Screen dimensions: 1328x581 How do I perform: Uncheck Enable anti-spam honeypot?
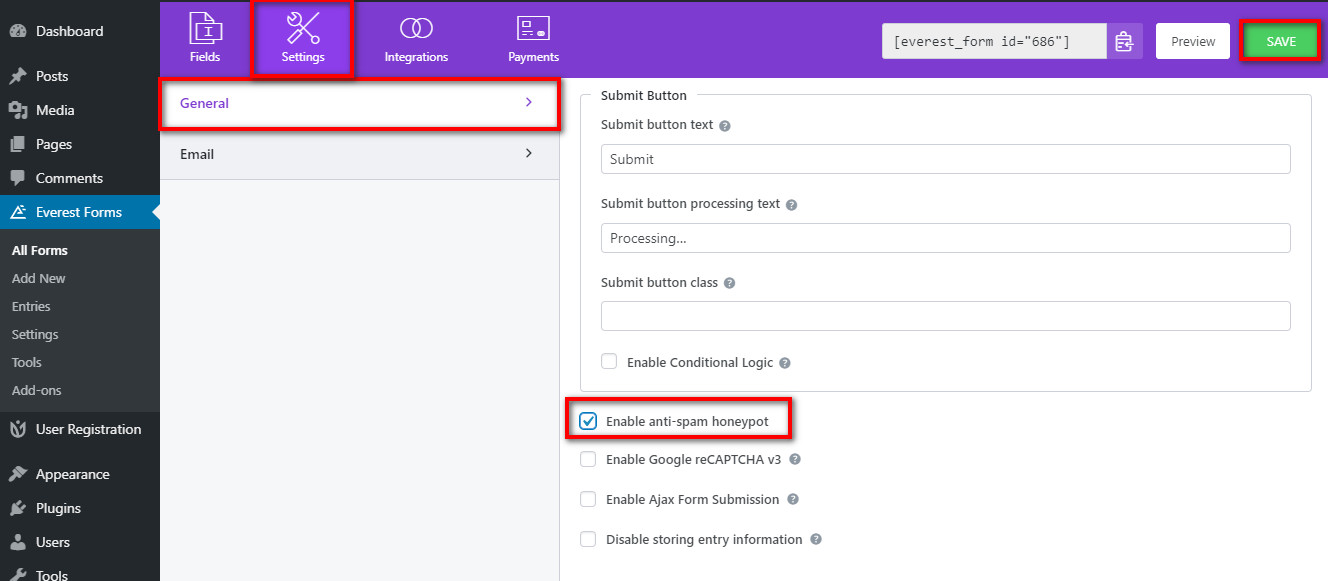tap(588, 421)
